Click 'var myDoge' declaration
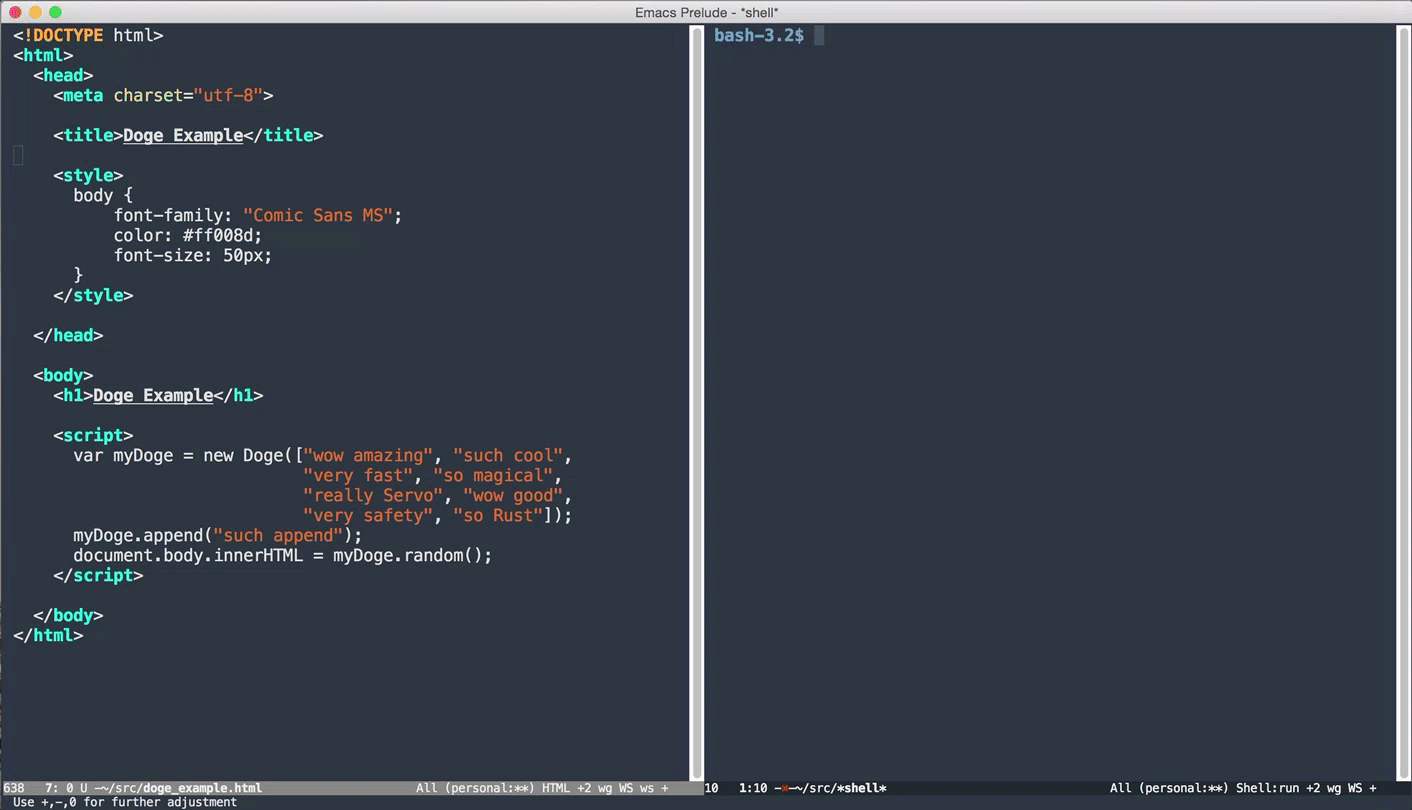The width and height of the screenshot is (1412, 810). click(123, 455)
